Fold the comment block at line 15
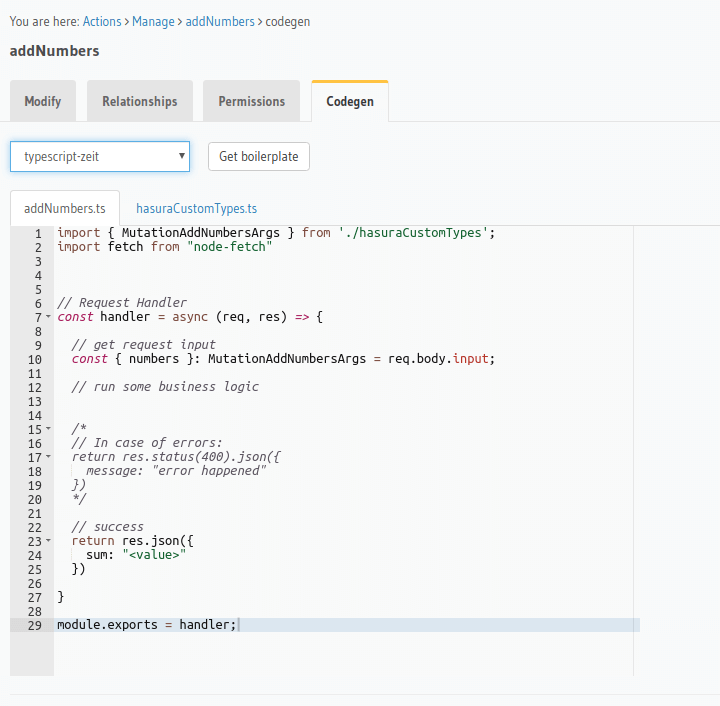 point(48,429)
